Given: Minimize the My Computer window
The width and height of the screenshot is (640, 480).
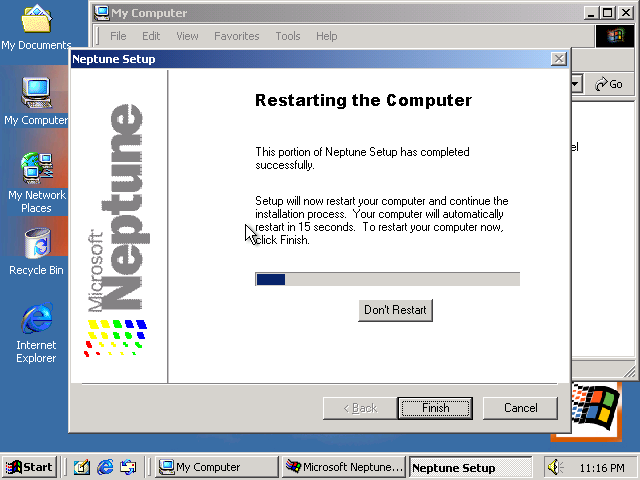Looking at the screenshot, I should (591, 13).
